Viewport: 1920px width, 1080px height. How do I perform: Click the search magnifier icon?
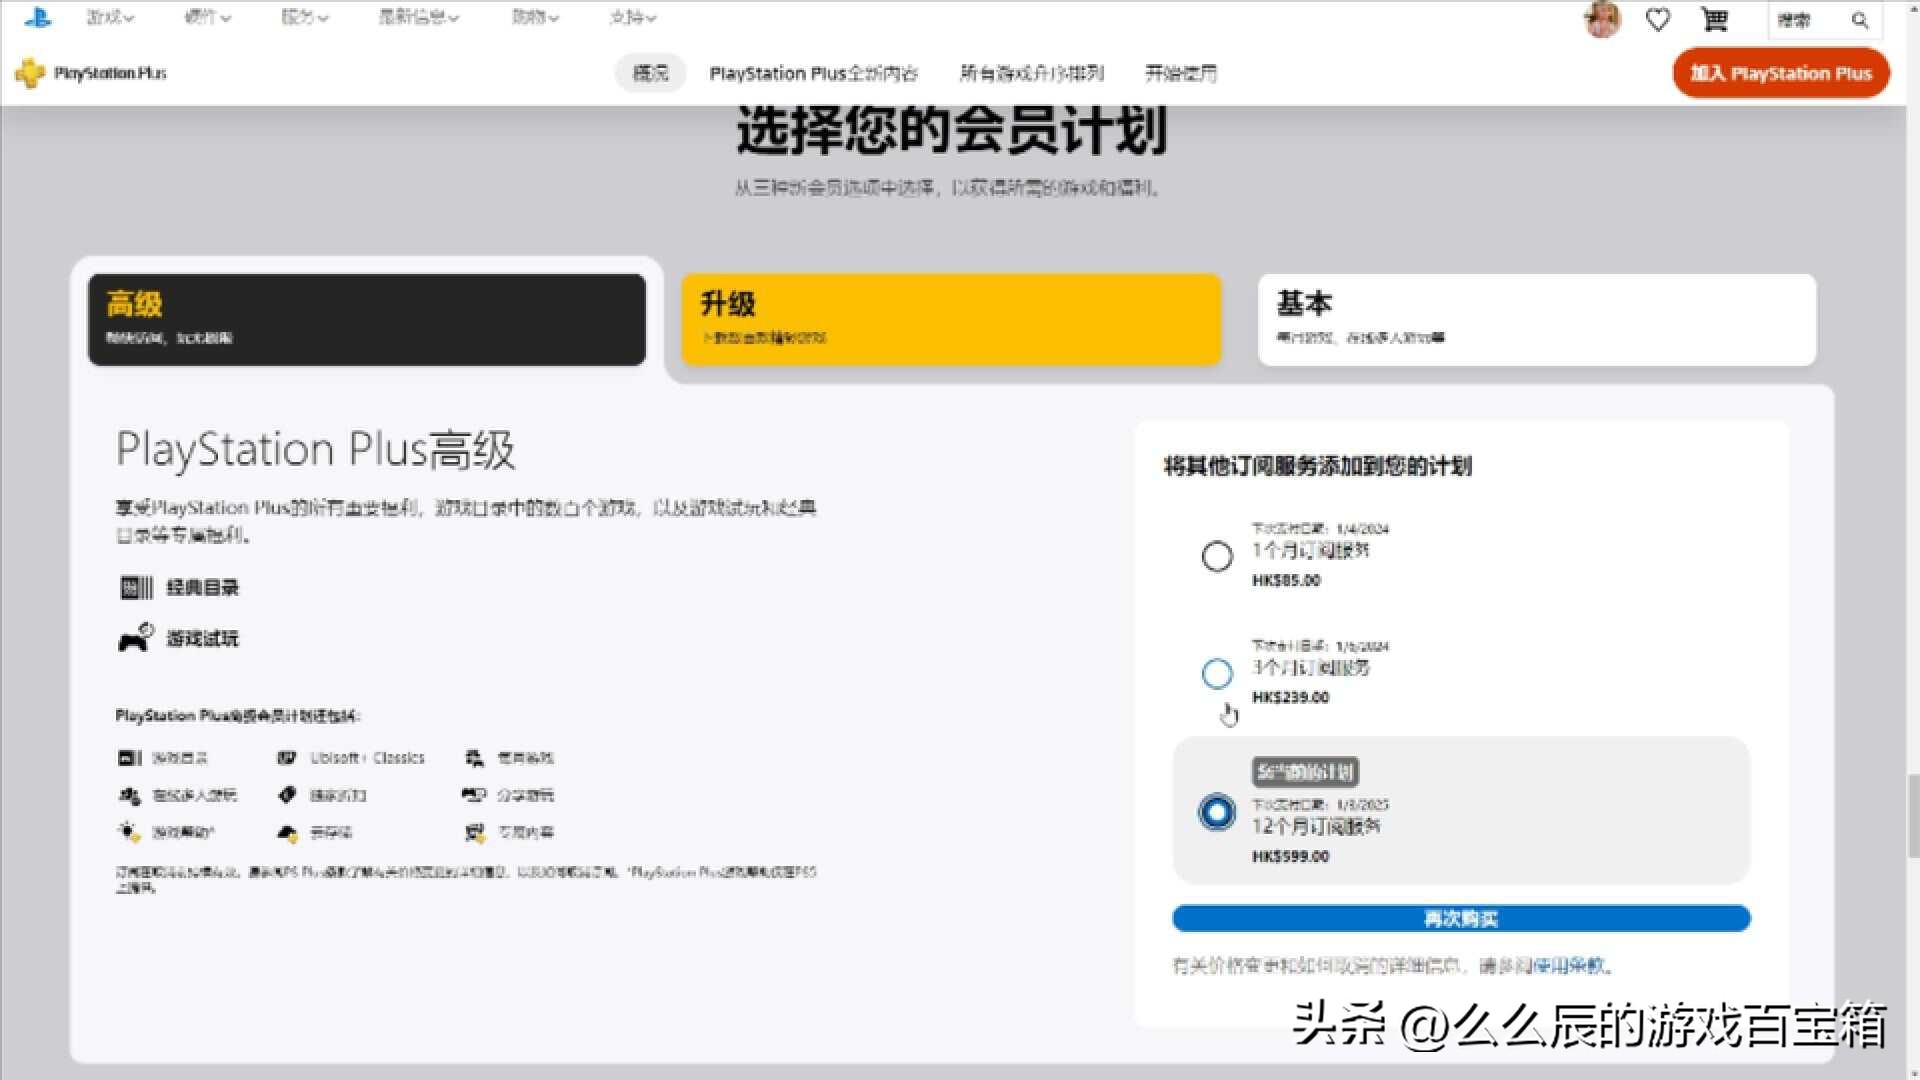(x=1861, y=20)
